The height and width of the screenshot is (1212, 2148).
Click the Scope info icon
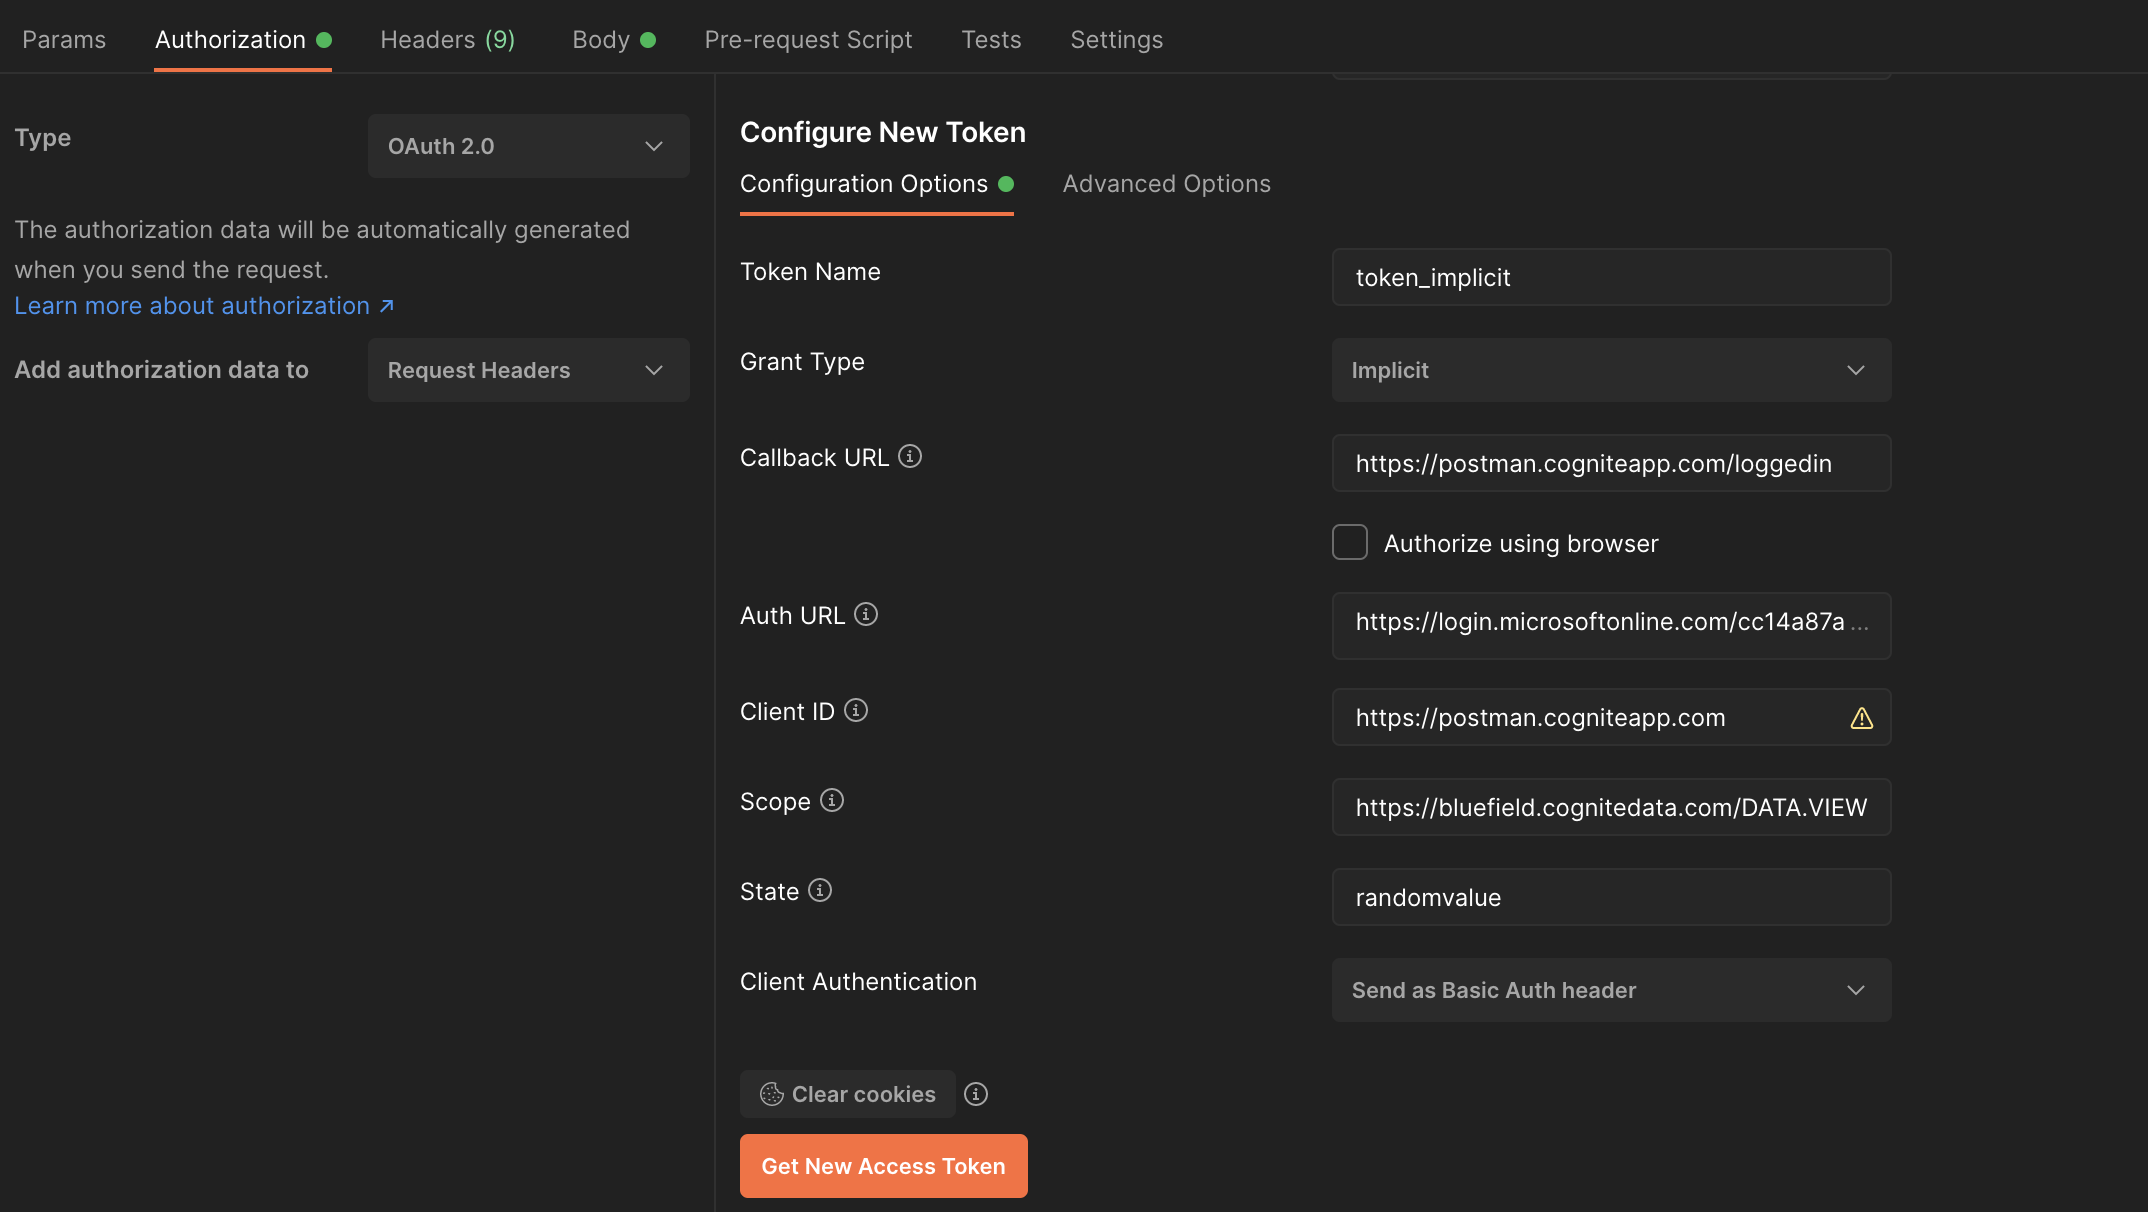832,800
